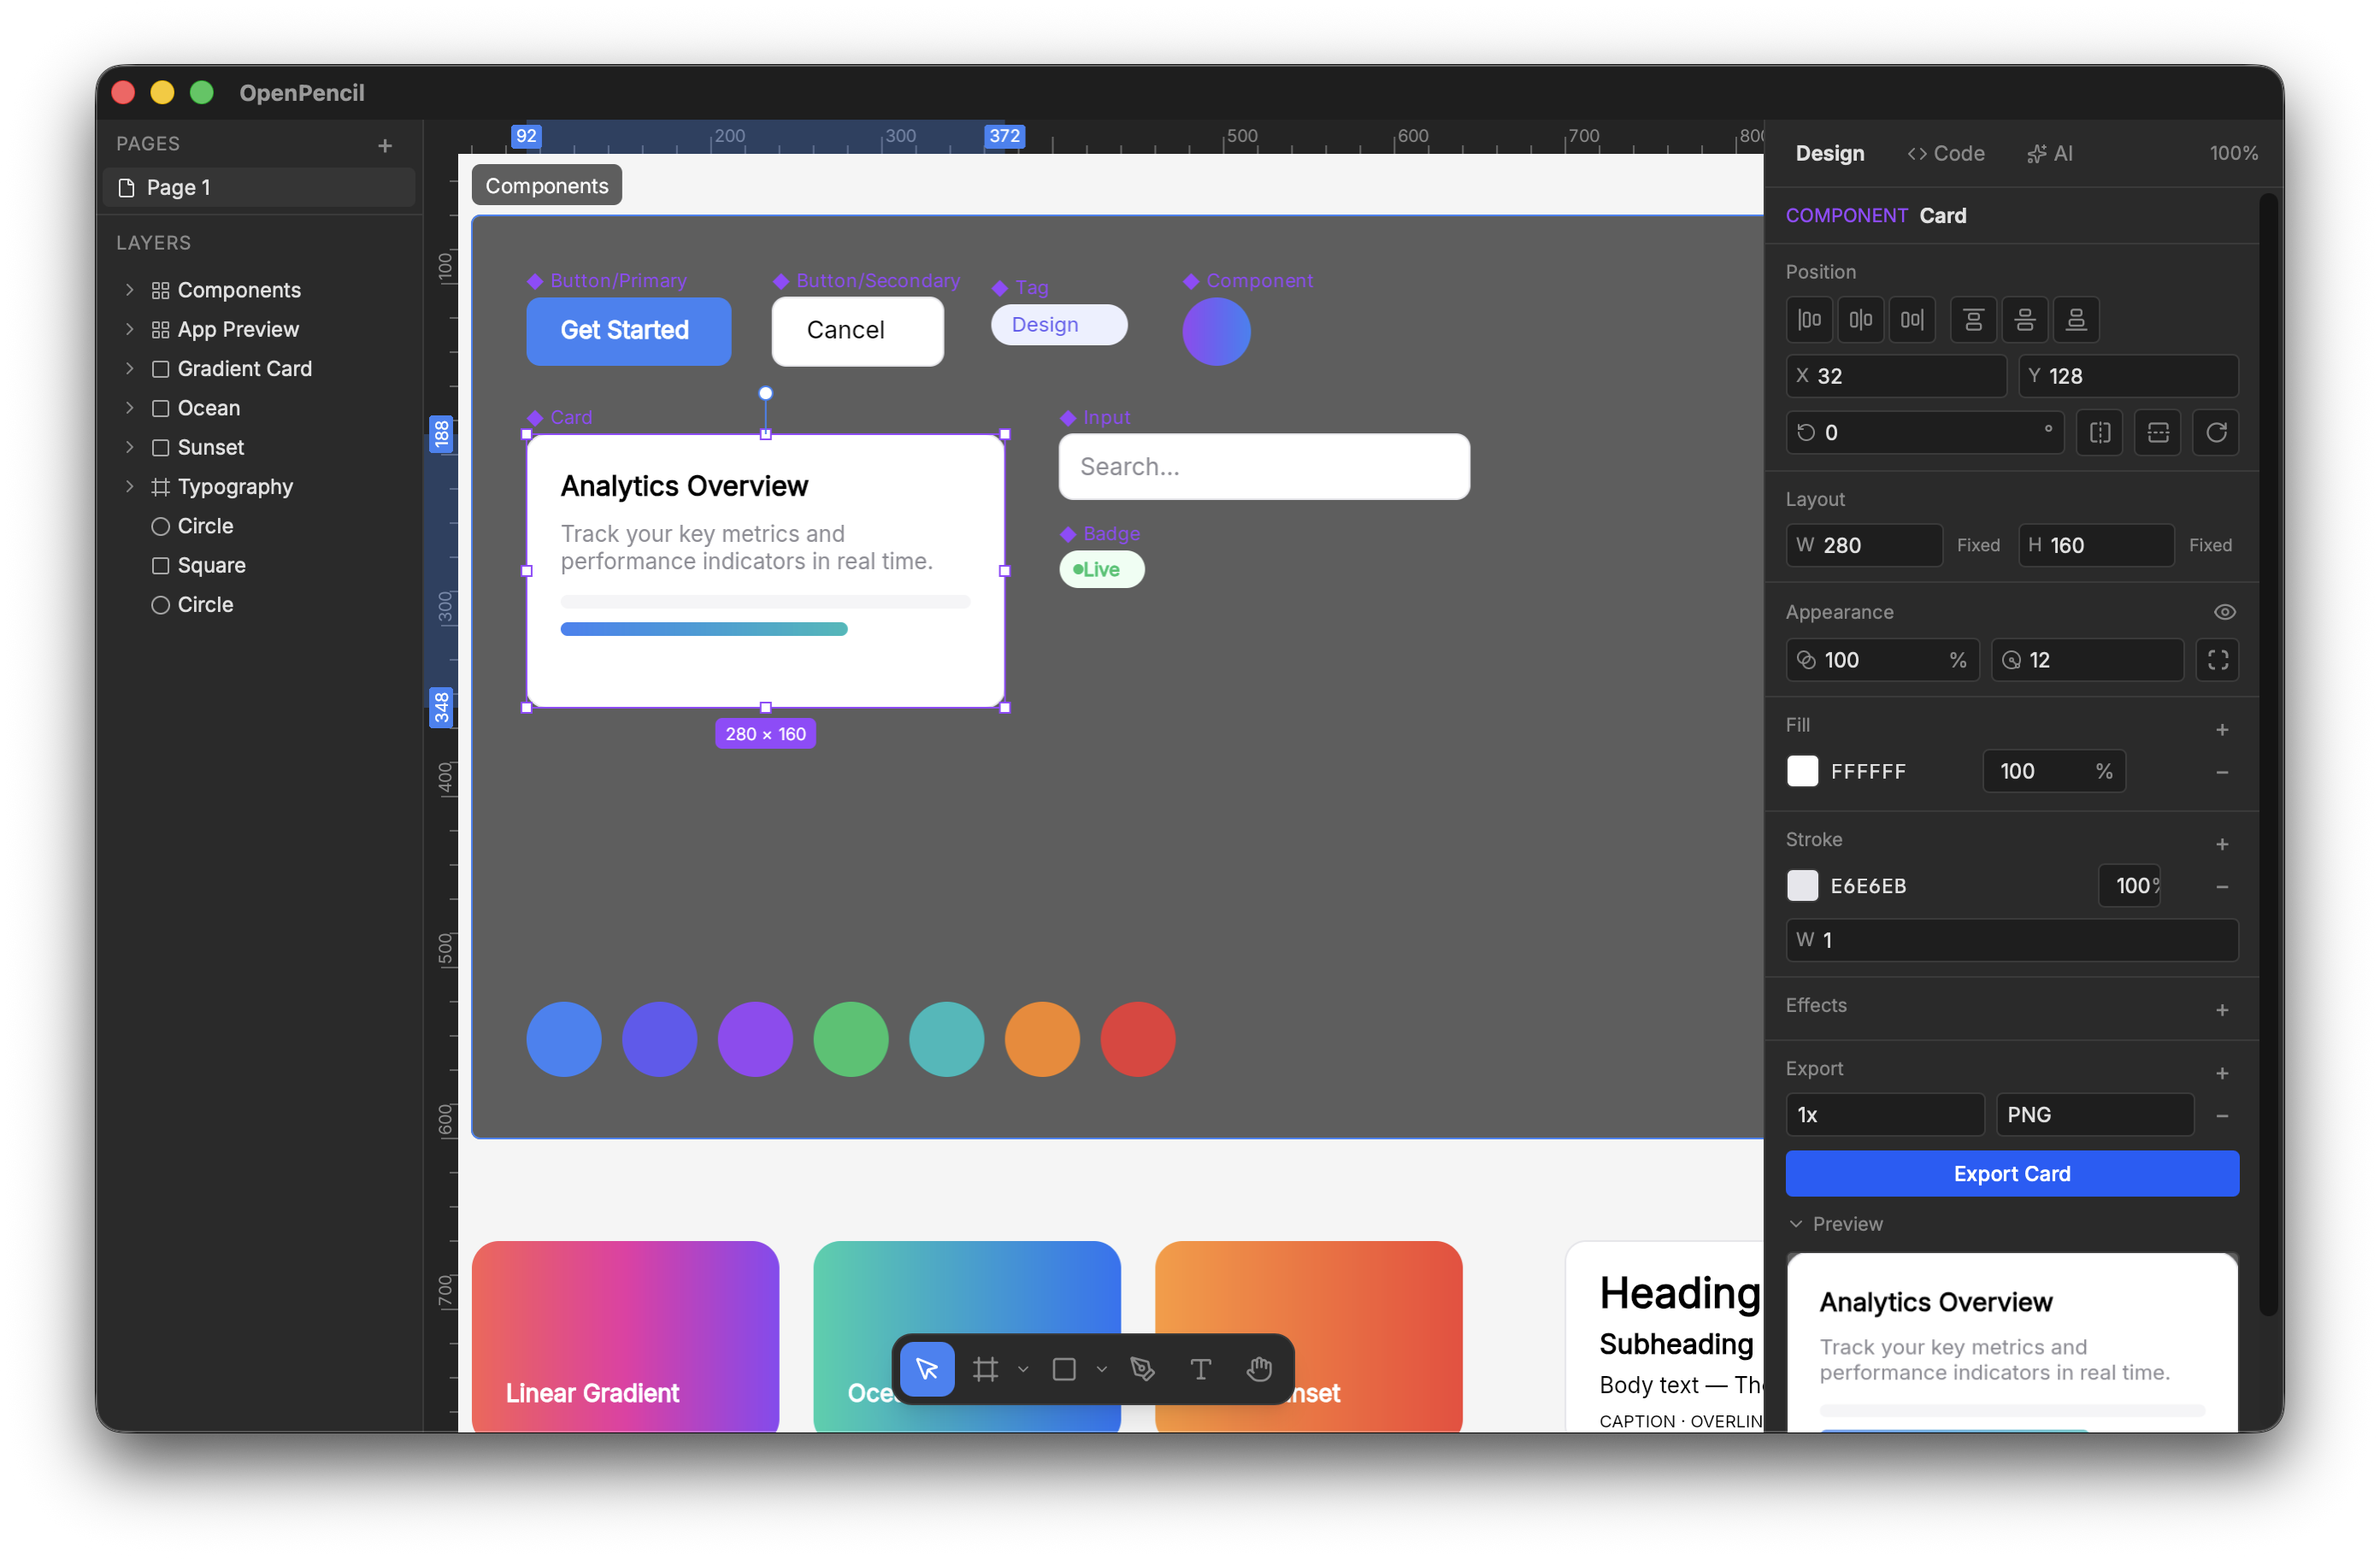Click the Get Started button on canvas
Image resolution: width=2380 pixels, height=1559 pixels.
[x=628, y=331]
